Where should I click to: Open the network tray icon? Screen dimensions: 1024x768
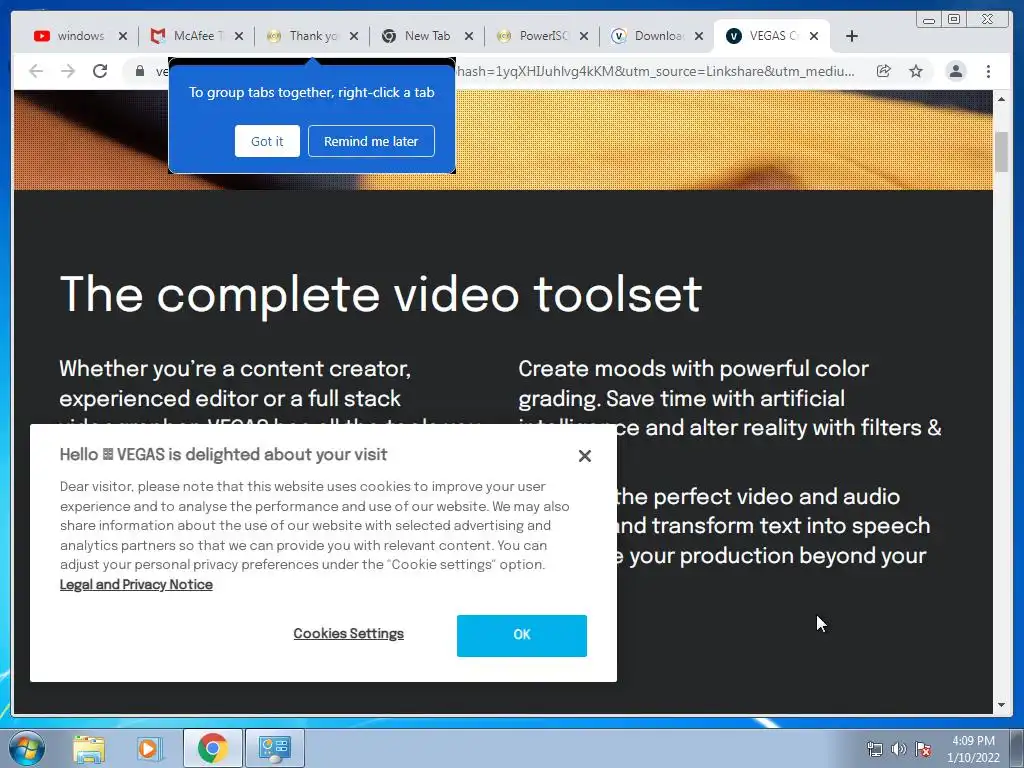[874, 749]
